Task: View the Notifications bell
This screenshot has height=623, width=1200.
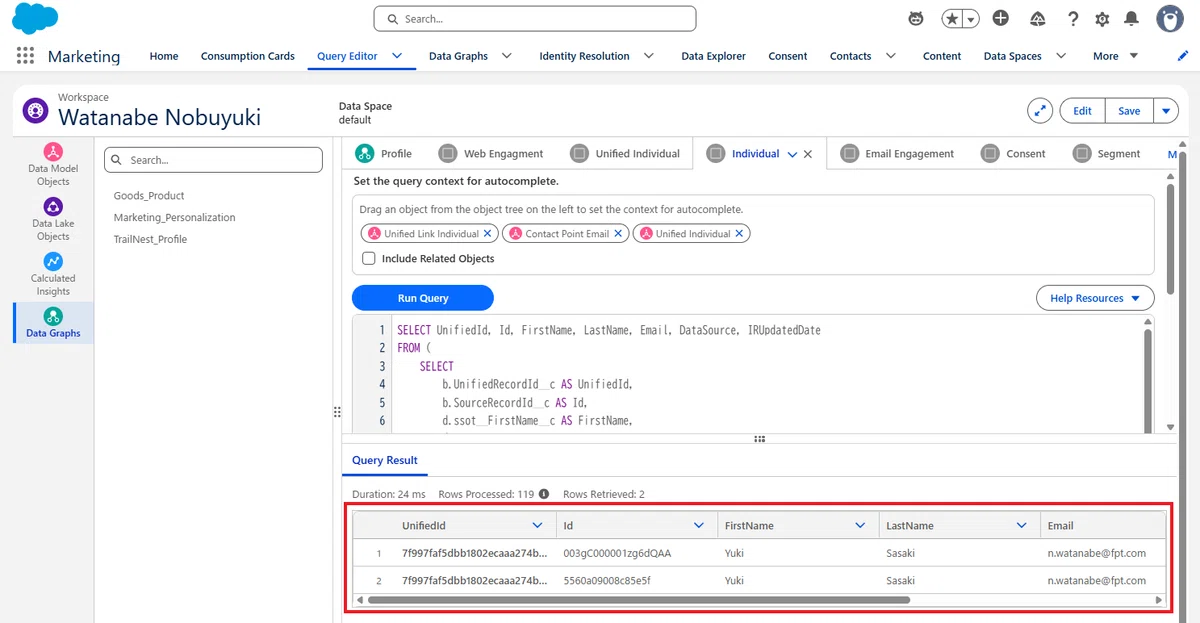Action: click(1131, 18)
